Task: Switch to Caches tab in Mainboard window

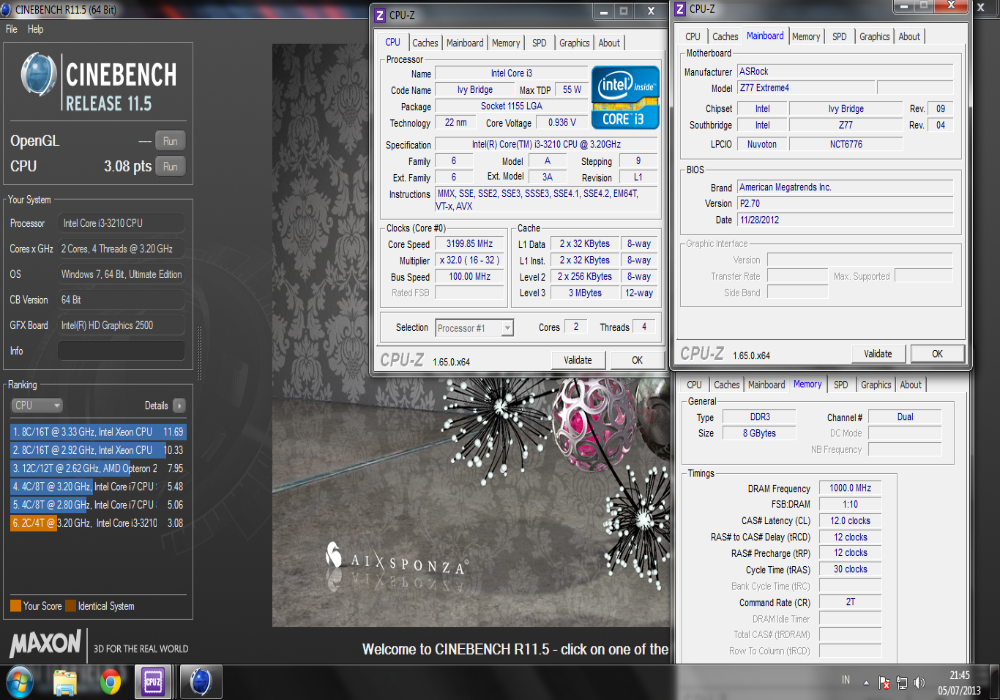Action: (725, 36)
